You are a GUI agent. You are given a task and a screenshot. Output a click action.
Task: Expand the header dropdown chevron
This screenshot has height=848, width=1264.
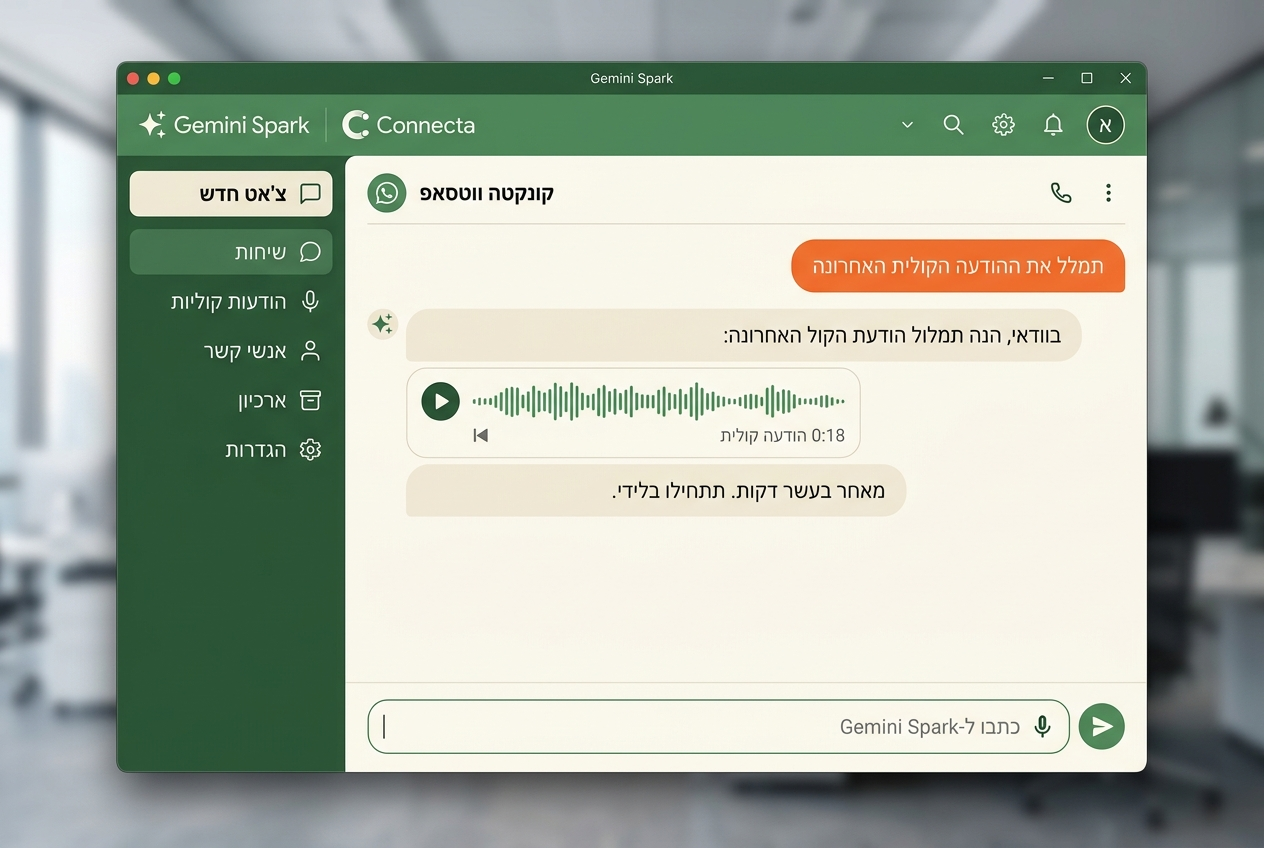point(908,125)
